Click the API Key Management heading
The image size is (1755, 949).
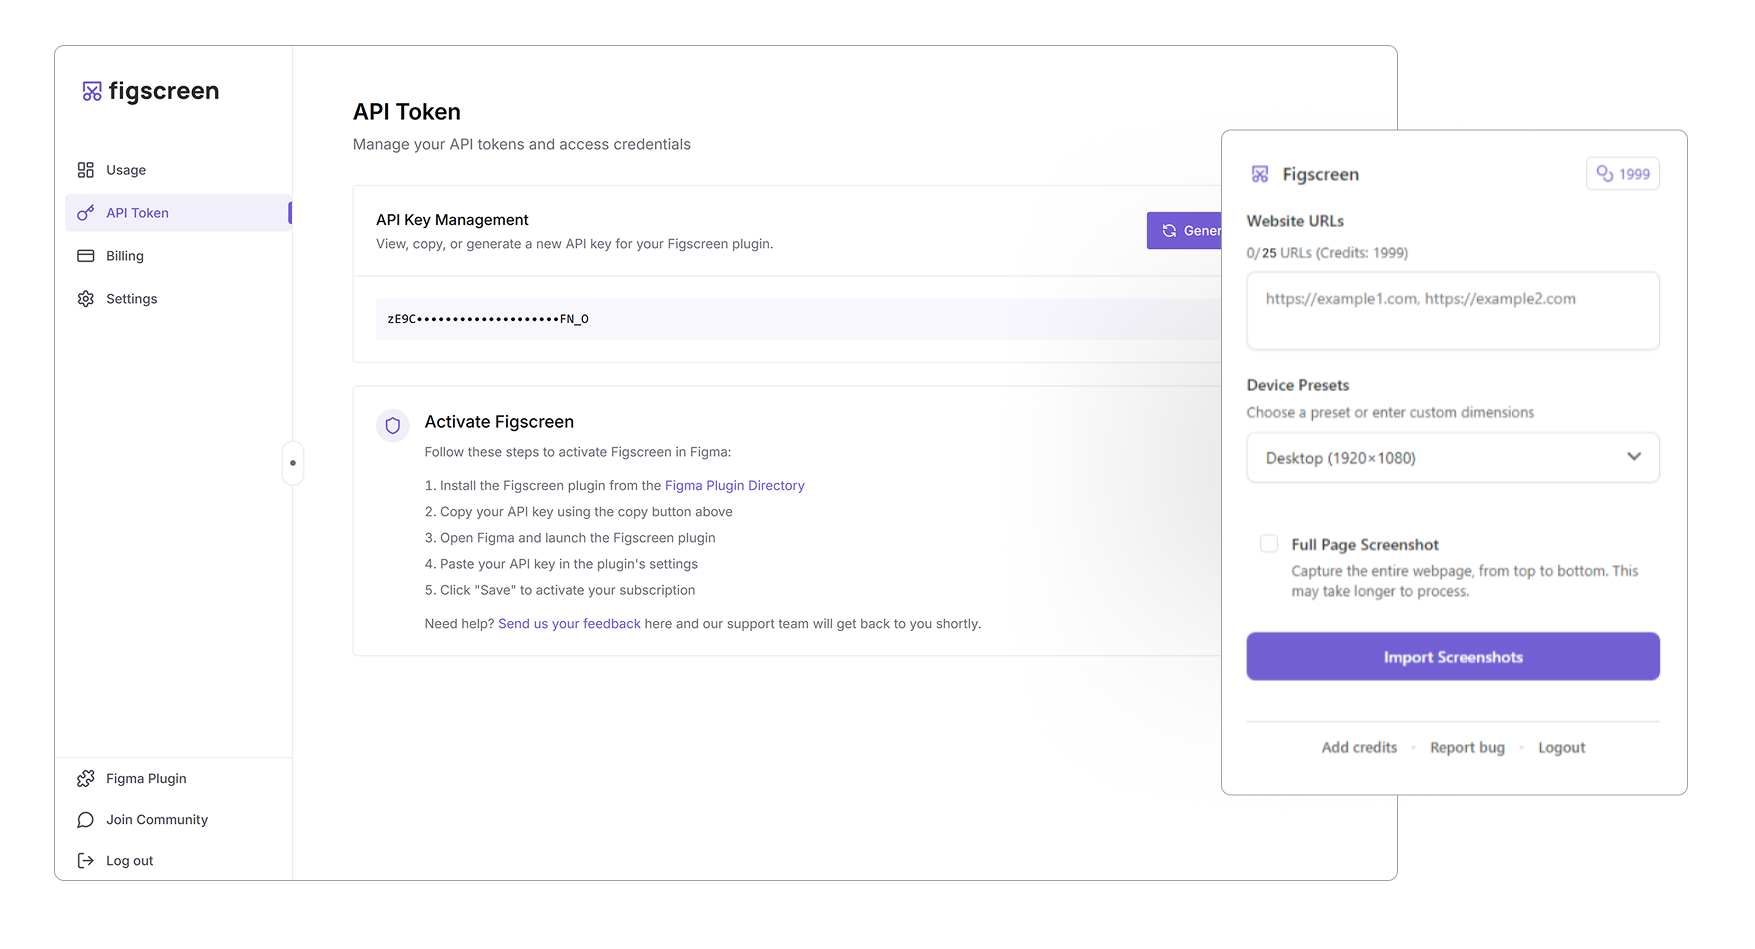(452, 220)
